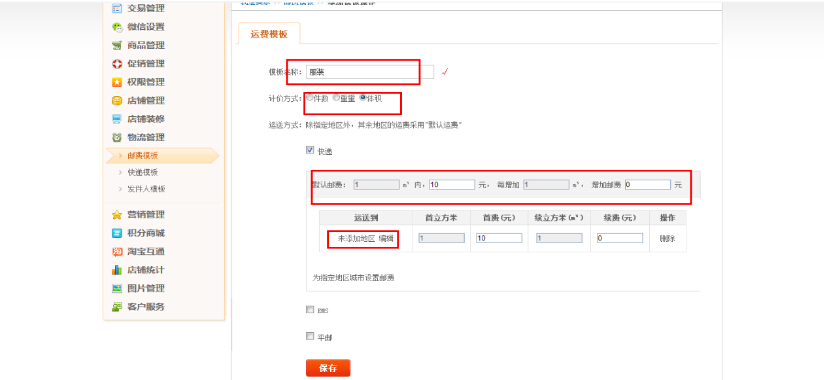Open 积分商城 menu section

pos(146,233)
